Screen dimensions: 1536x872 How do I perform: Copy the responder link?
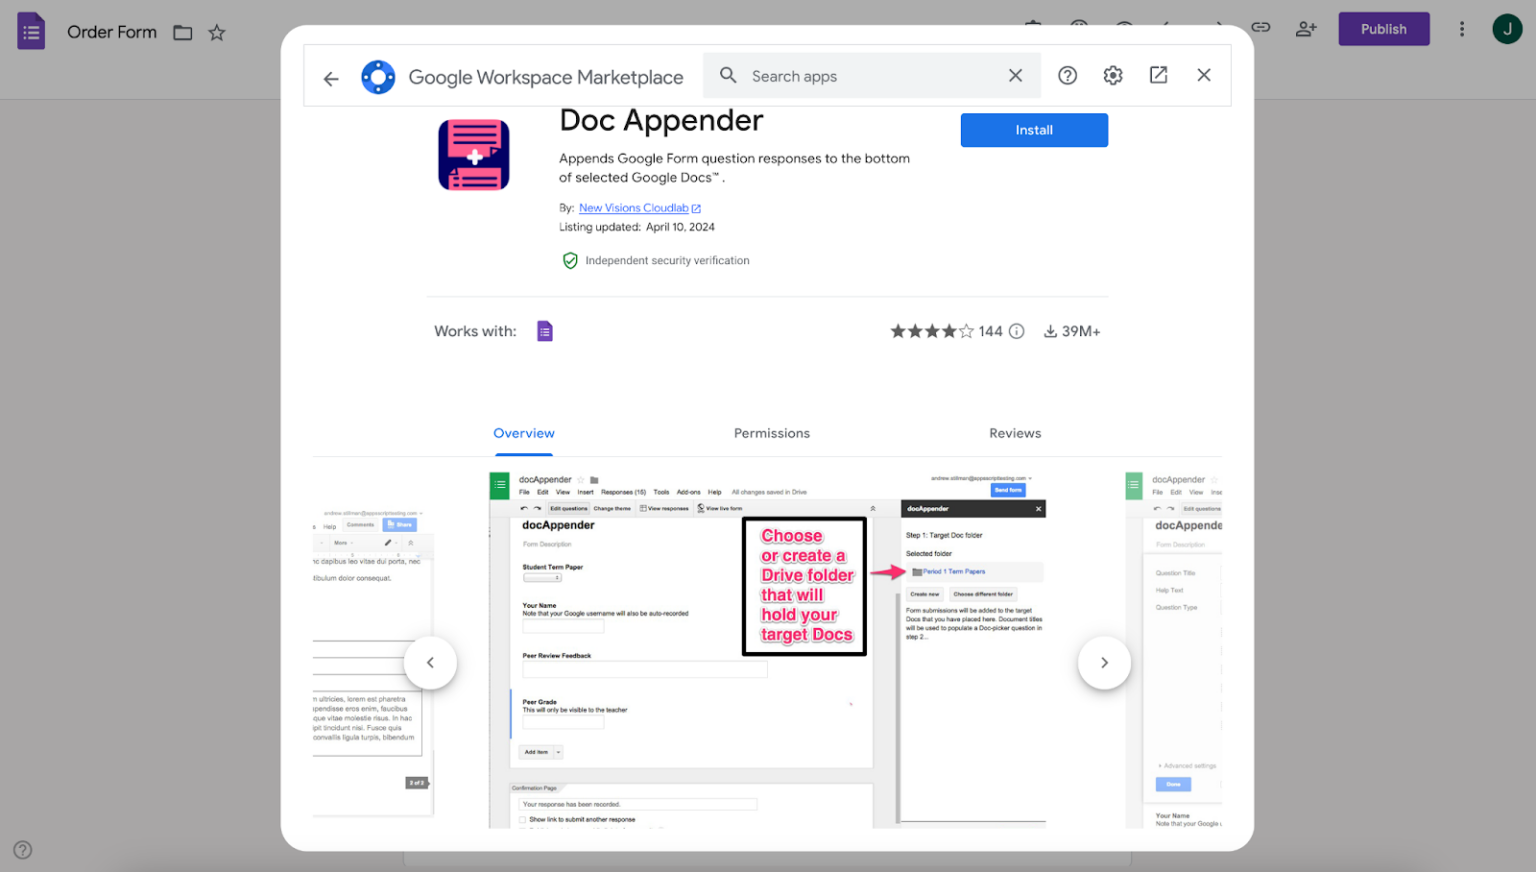point(1260,28)
